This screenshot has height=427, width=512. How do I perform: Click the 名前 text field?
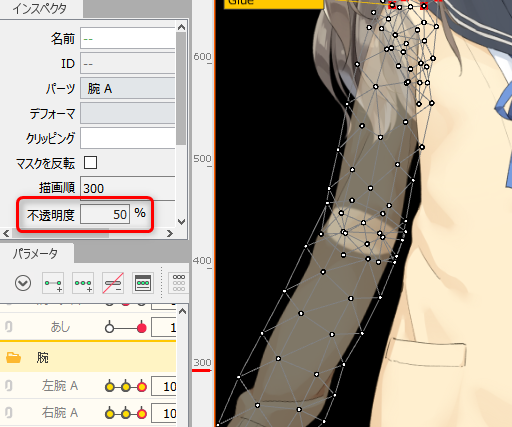pos(128,39)
